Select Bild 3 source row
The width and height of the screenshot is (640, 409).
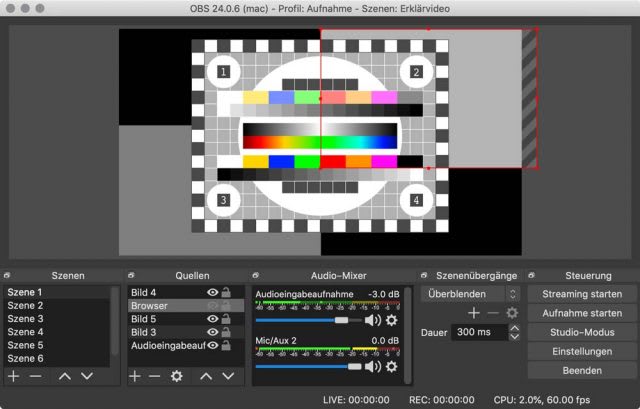click(x=186, y=332)
